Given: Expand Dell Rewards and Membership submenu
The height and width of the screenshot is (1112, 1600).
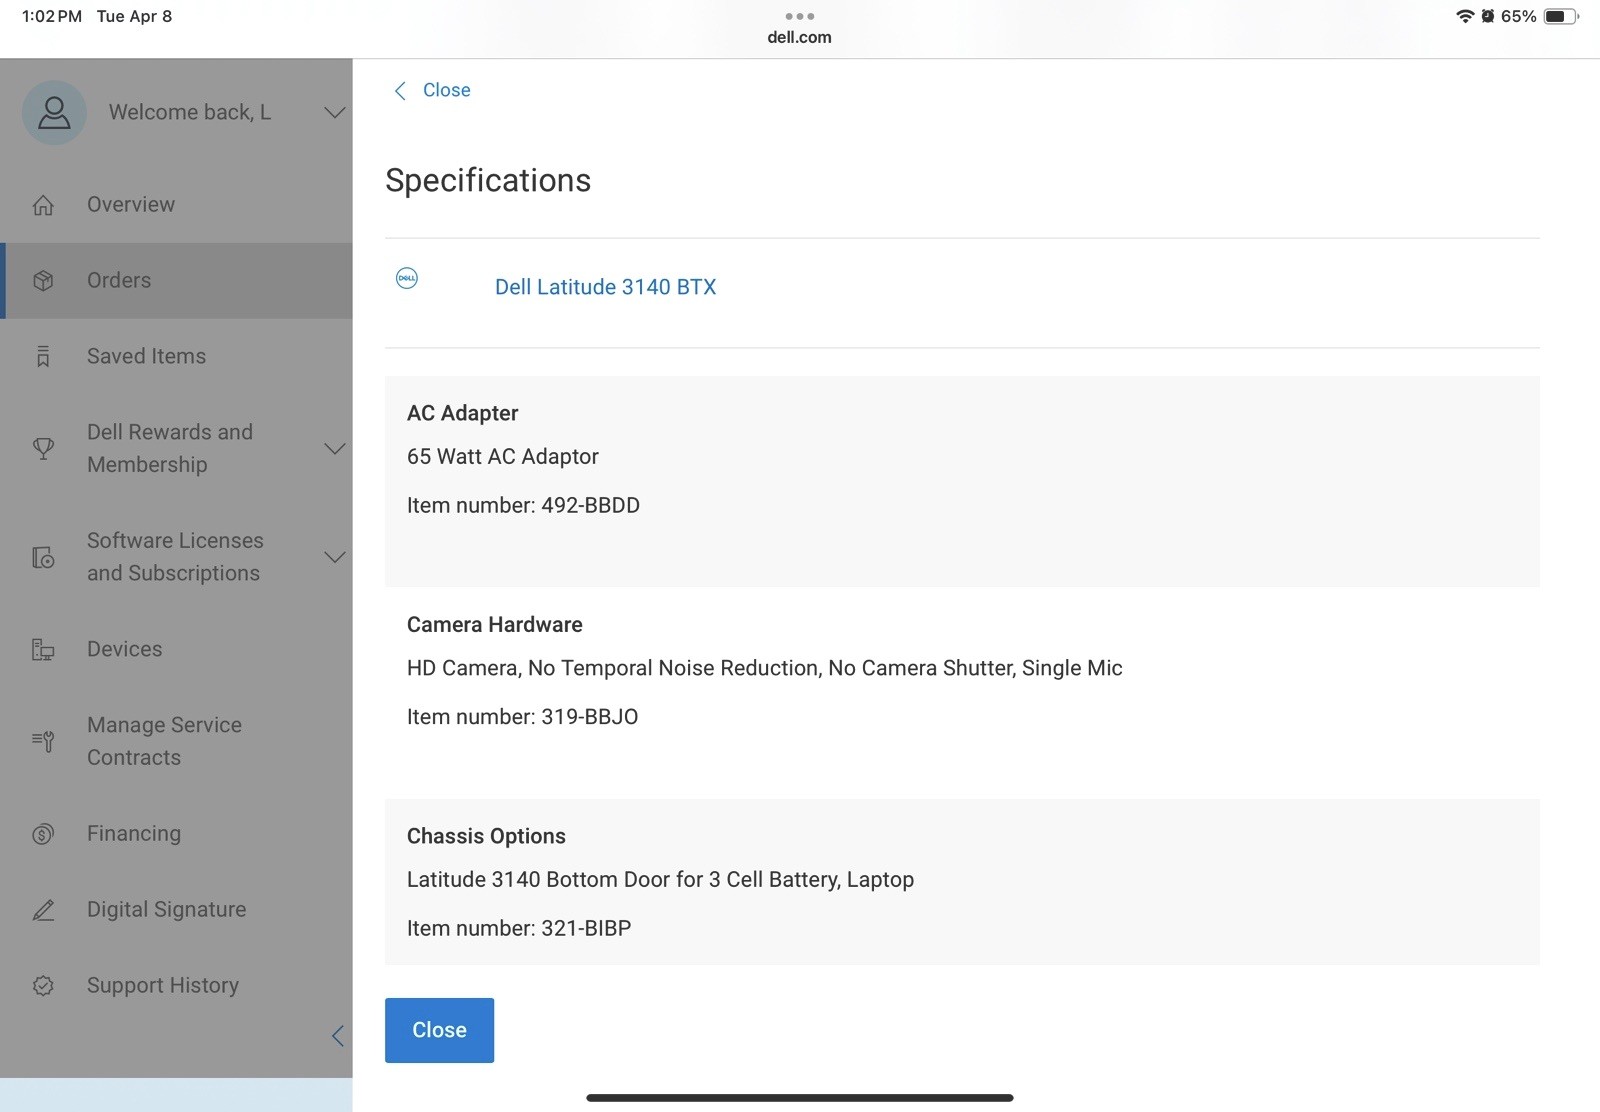Looking at the screenshot, I should coord(335,449).
